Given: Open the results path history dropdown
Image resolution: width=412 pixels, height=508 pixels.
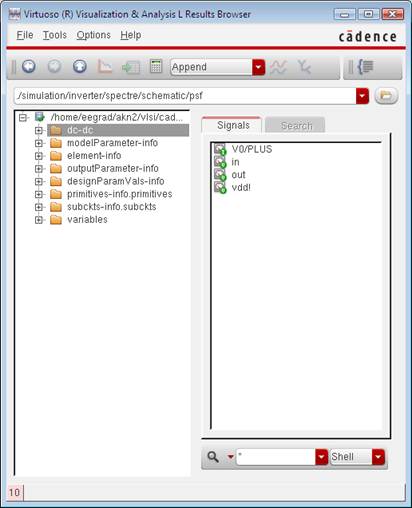Looking at the screenshot, I should point(362,96).
